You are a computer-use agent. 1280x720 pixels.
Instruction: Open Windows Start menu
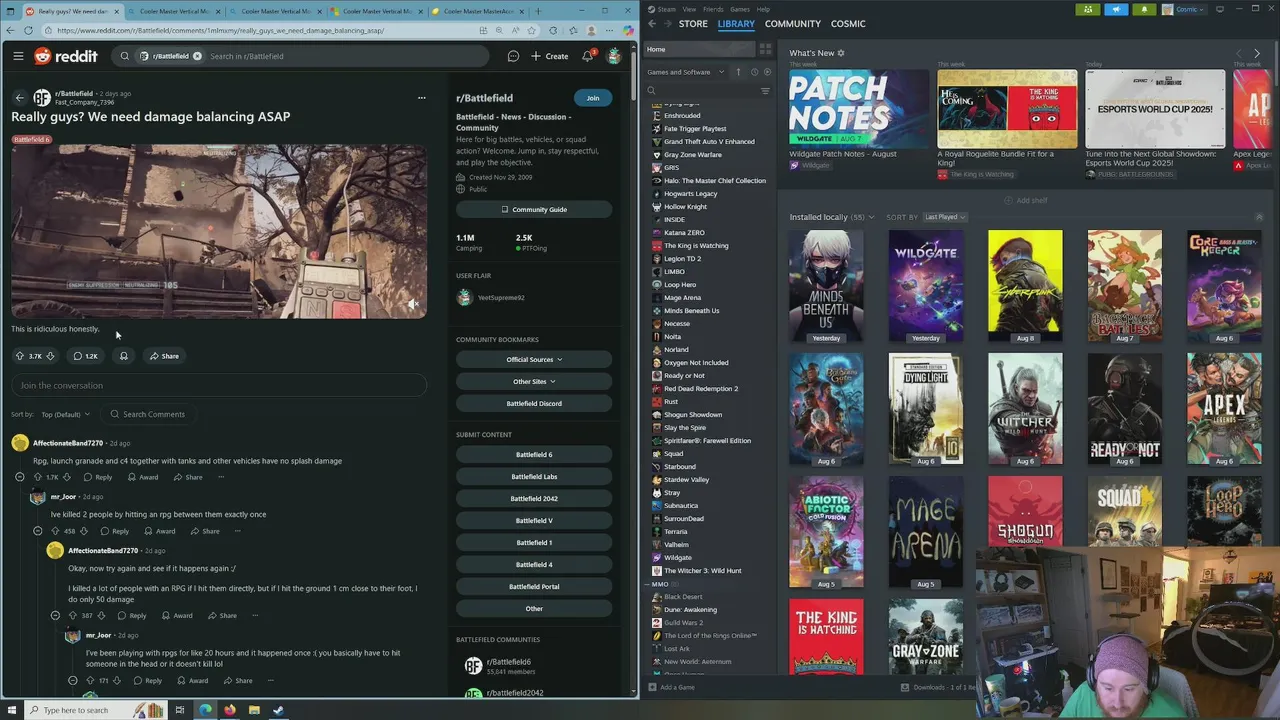tap(12, 710)
